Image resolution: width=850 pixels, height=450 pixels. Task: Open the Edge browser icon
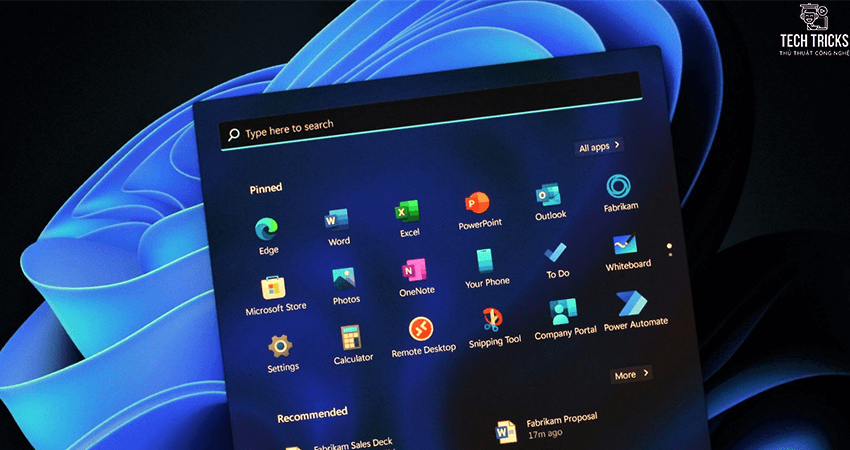coord(267,228)
